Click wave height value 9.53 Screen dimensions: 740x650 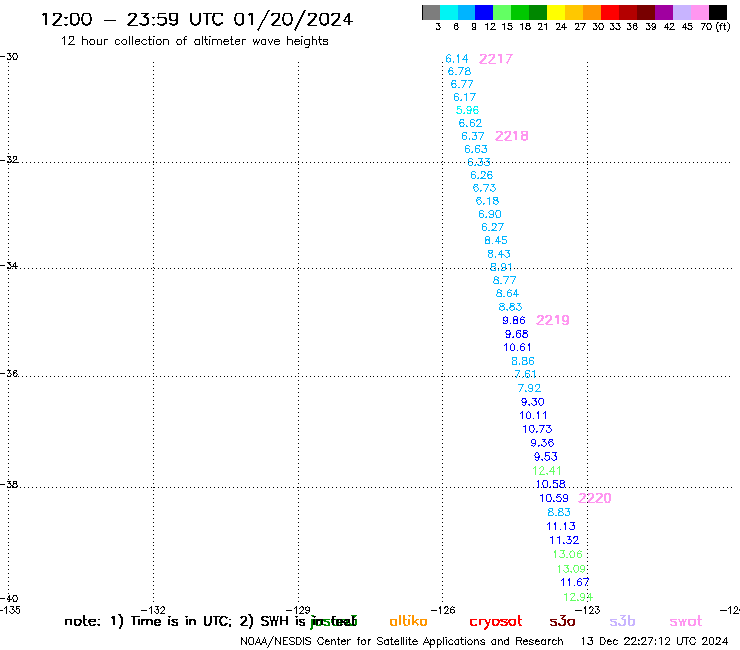tap(546, 456)
